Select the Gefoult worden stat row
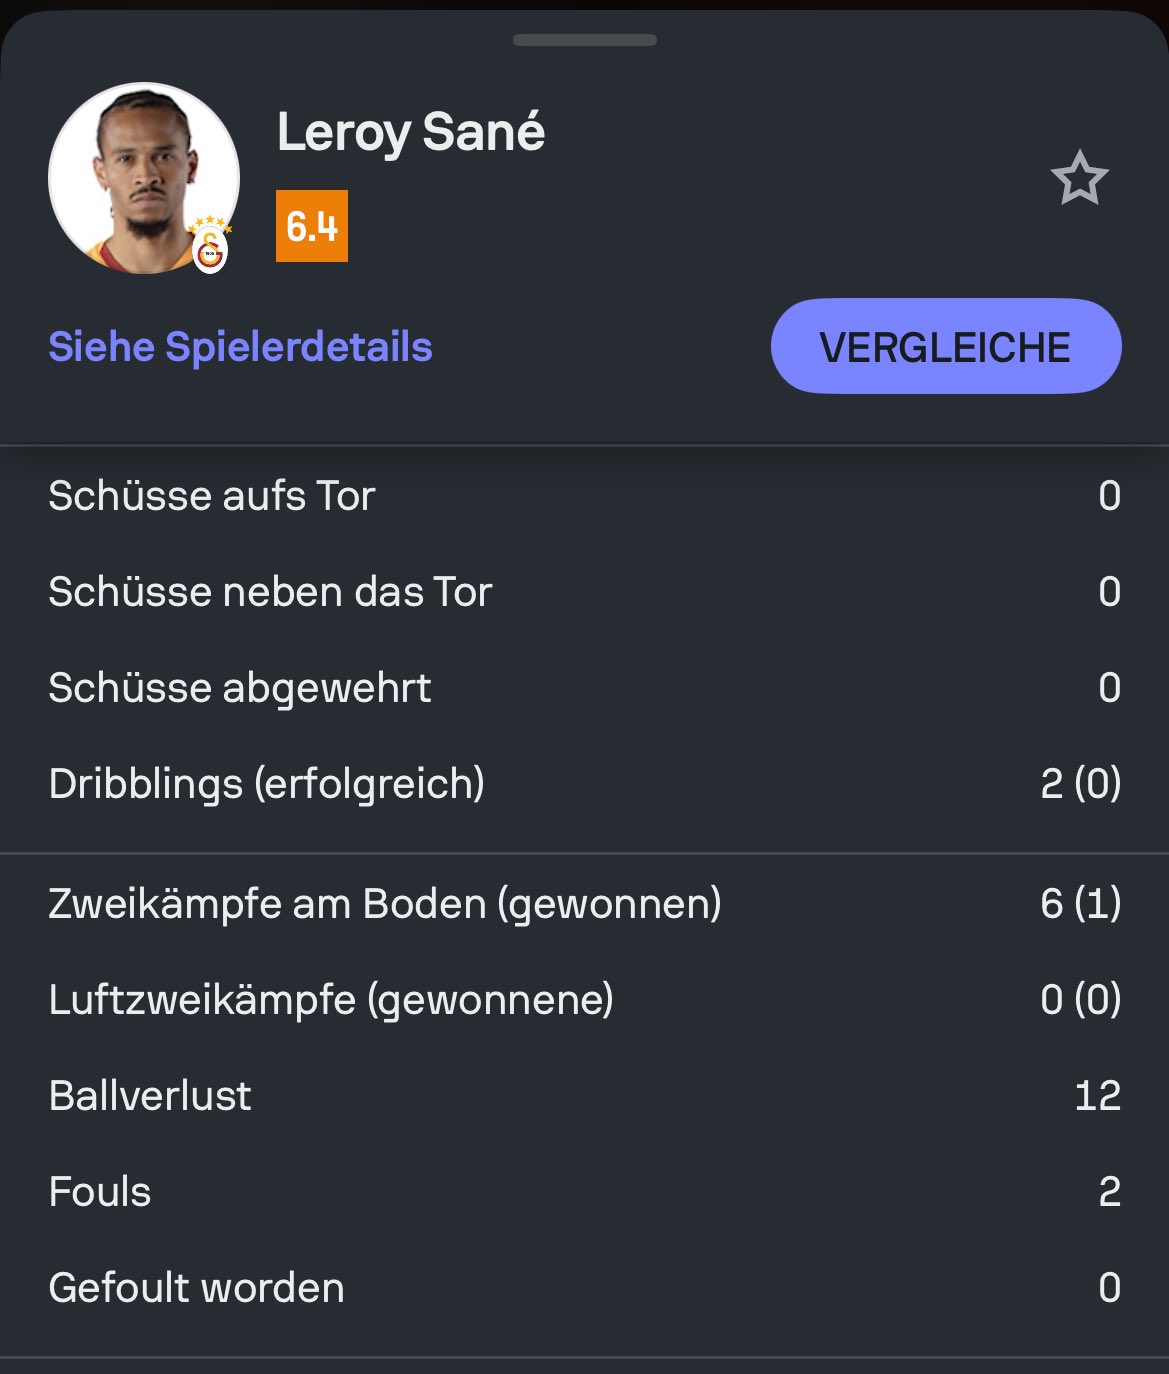The height and width of the screenshot is (1374, 1169). 584,1288
